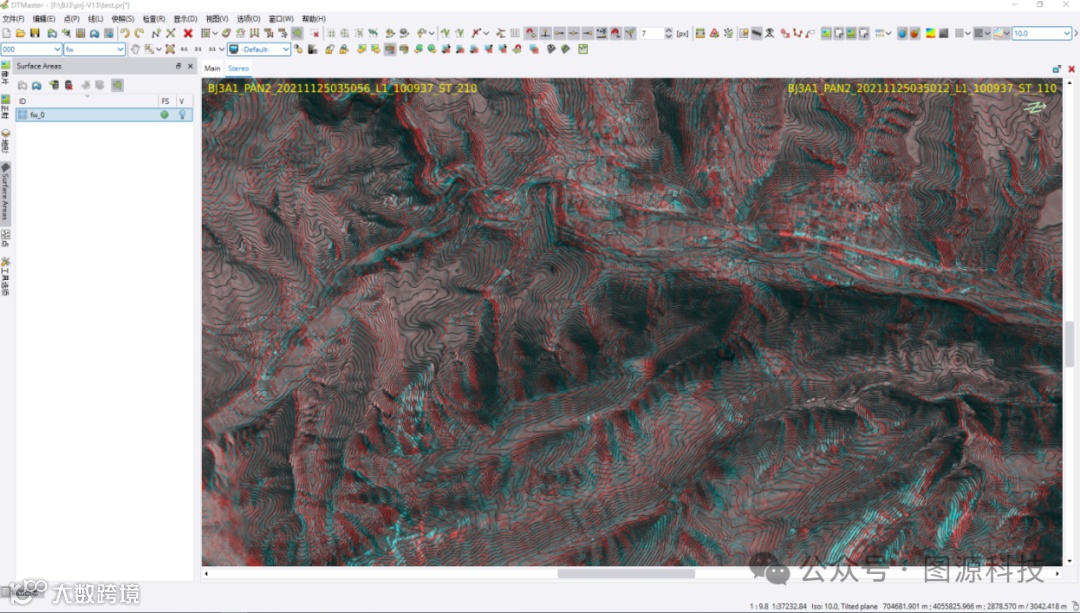Open the -Default- display dropdown
The width and height of the screenshot is (1080, 613).
[259, 50]
